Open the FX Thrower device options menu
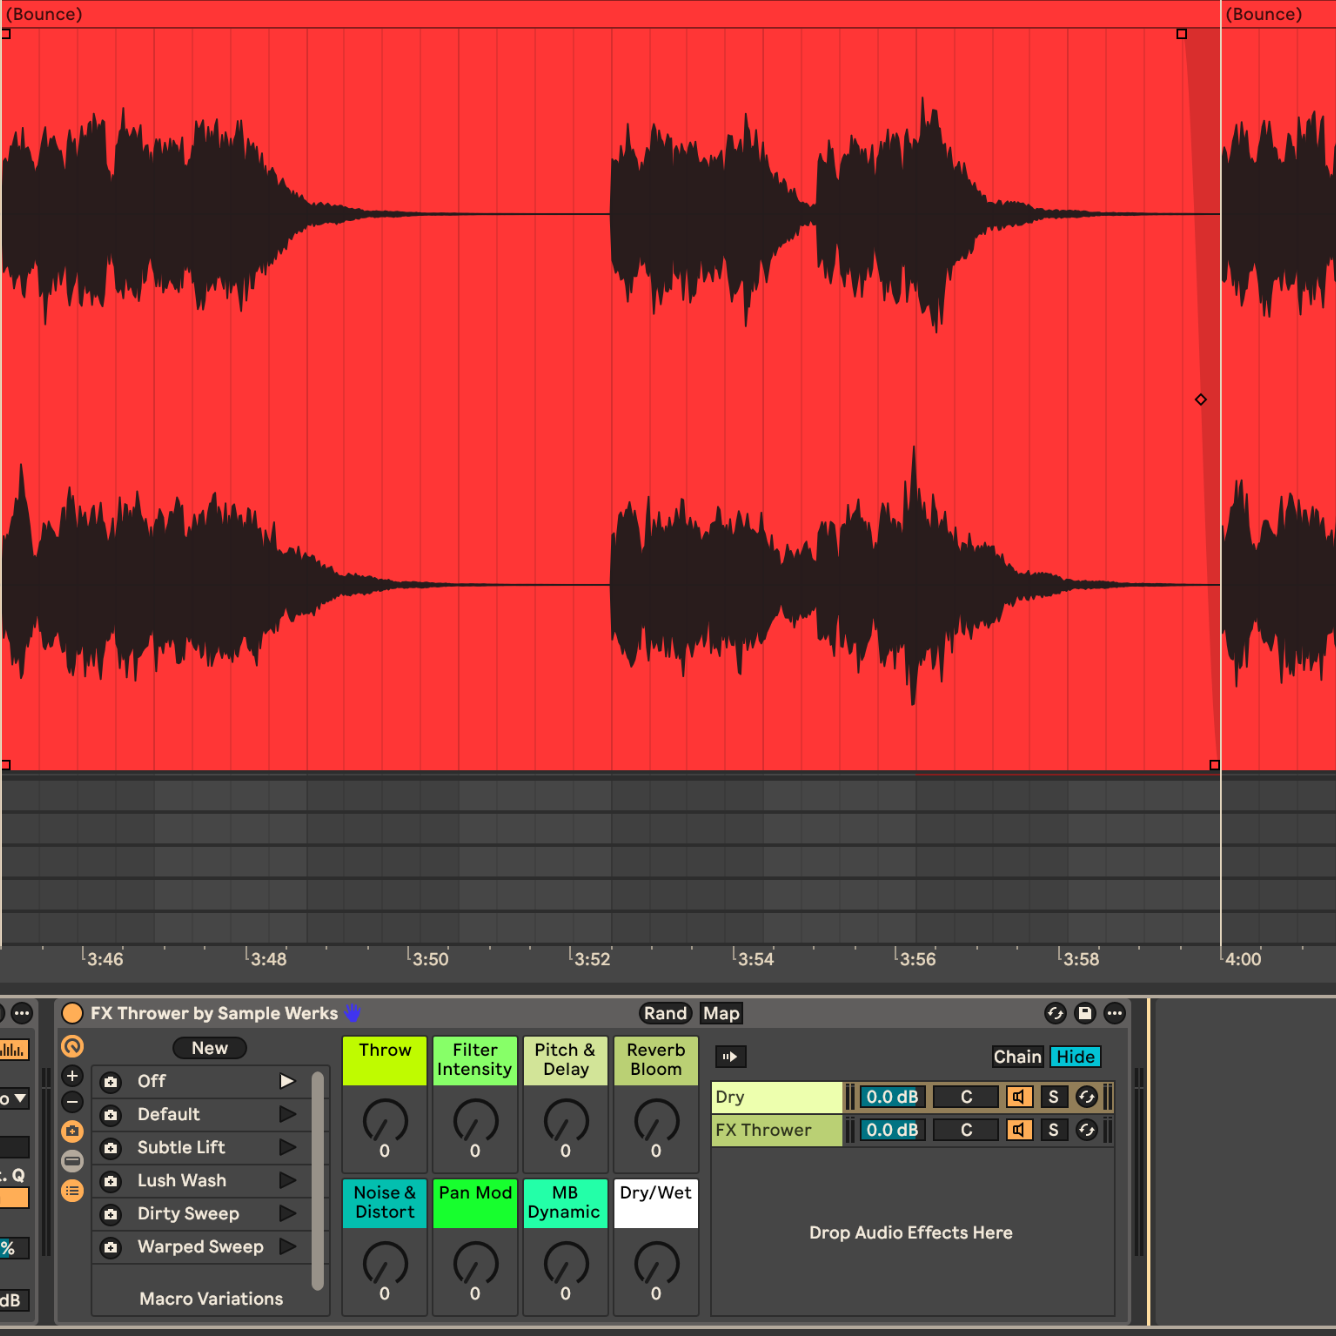Viewport: 1336px width, 1336px height. pyautogui.click(x=1114, y=1013)
